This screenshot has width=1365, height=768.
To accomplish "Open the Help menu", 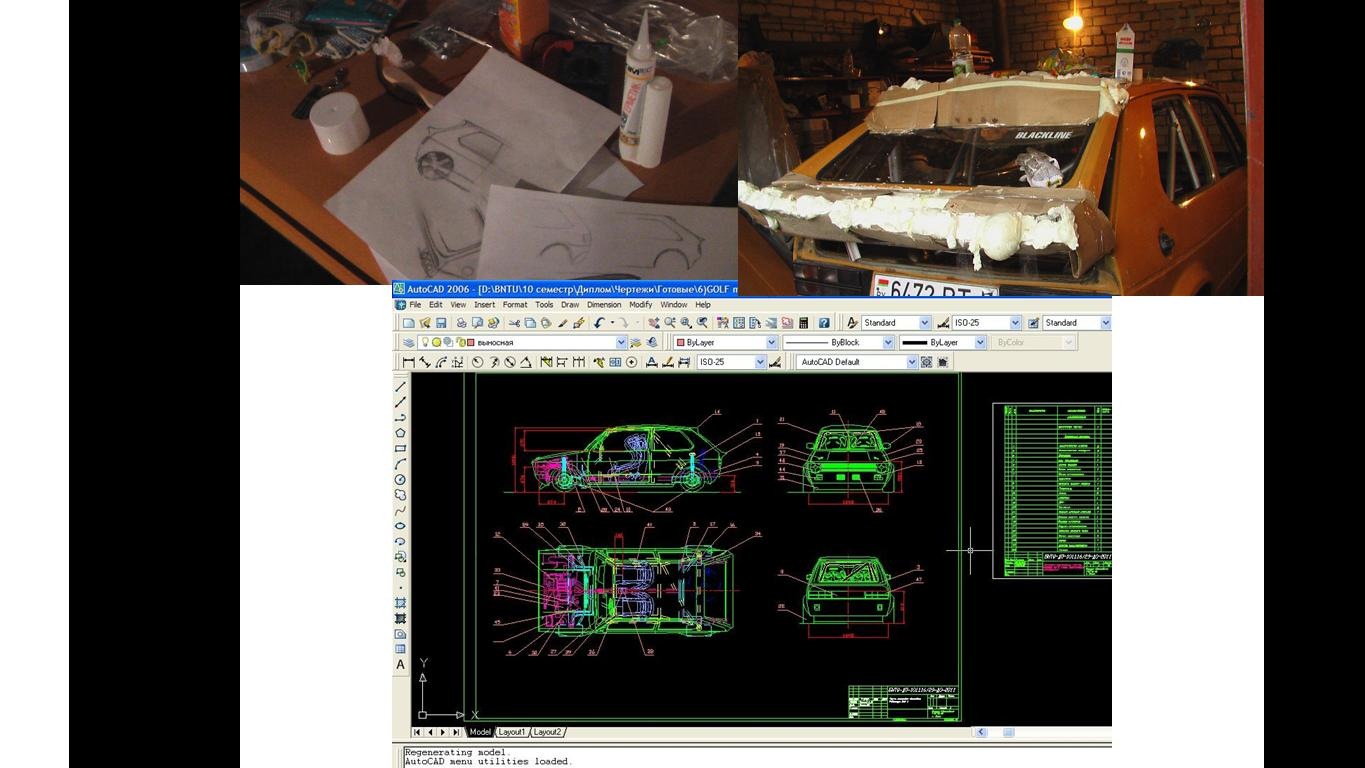I will (x=703, y=305).
